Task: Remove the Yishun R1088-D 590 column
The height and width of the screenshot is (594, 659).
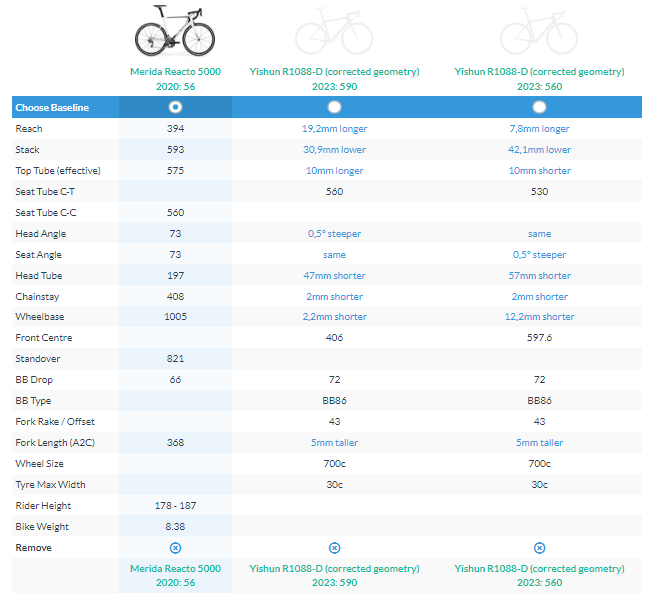Action: 335,548
